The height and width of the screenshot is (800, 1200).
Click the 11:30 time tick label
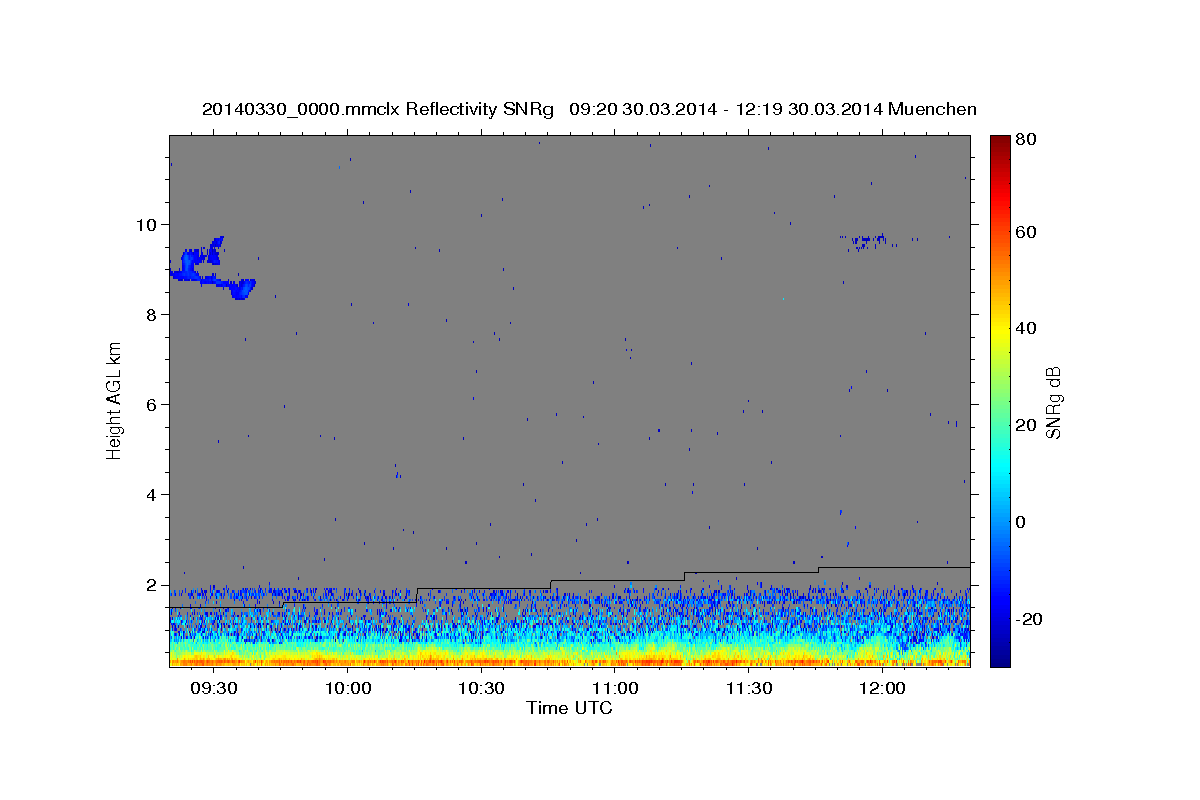748,689
